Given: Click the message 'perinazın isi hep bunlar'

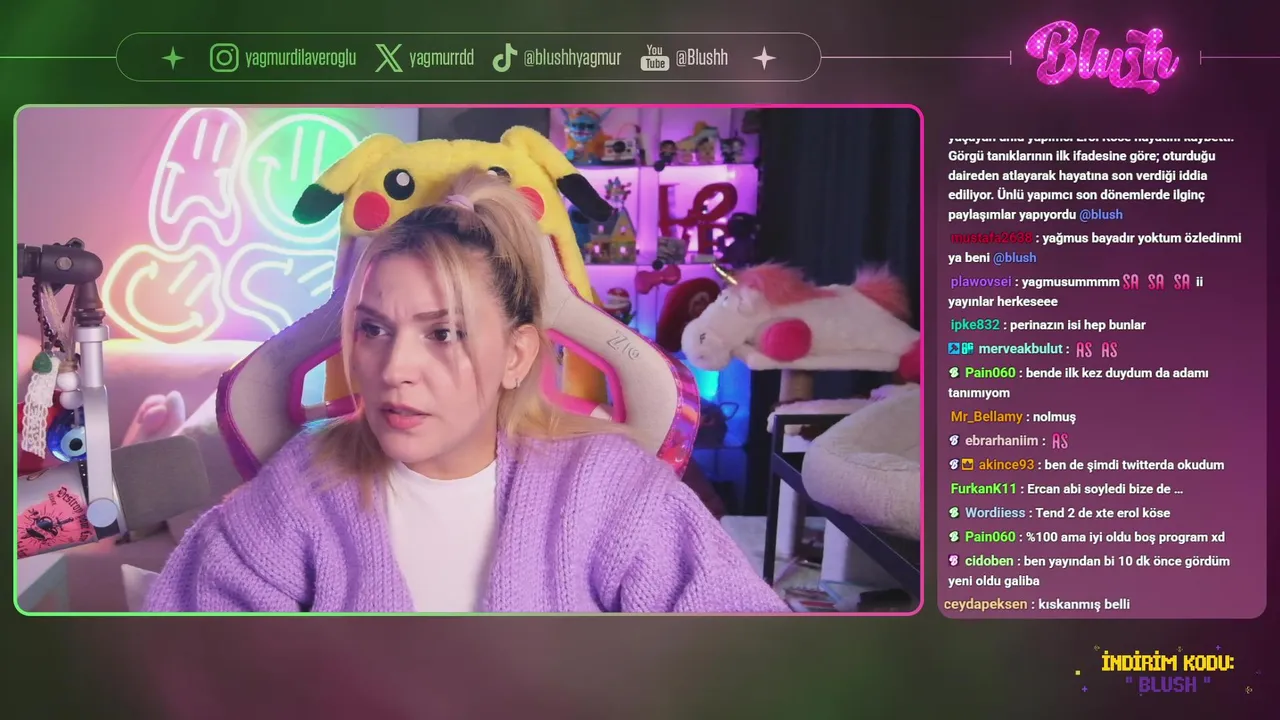Looking at the screenshot, I should (x=1078, y=325).
